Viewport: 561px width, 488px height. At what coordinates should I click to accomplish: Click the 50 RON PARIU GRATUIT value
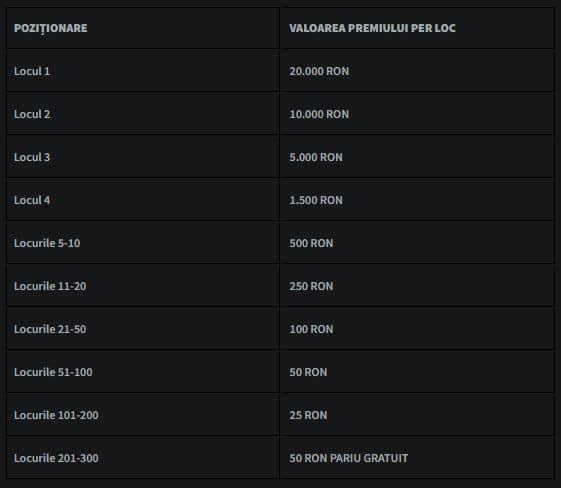coord(348,458)
